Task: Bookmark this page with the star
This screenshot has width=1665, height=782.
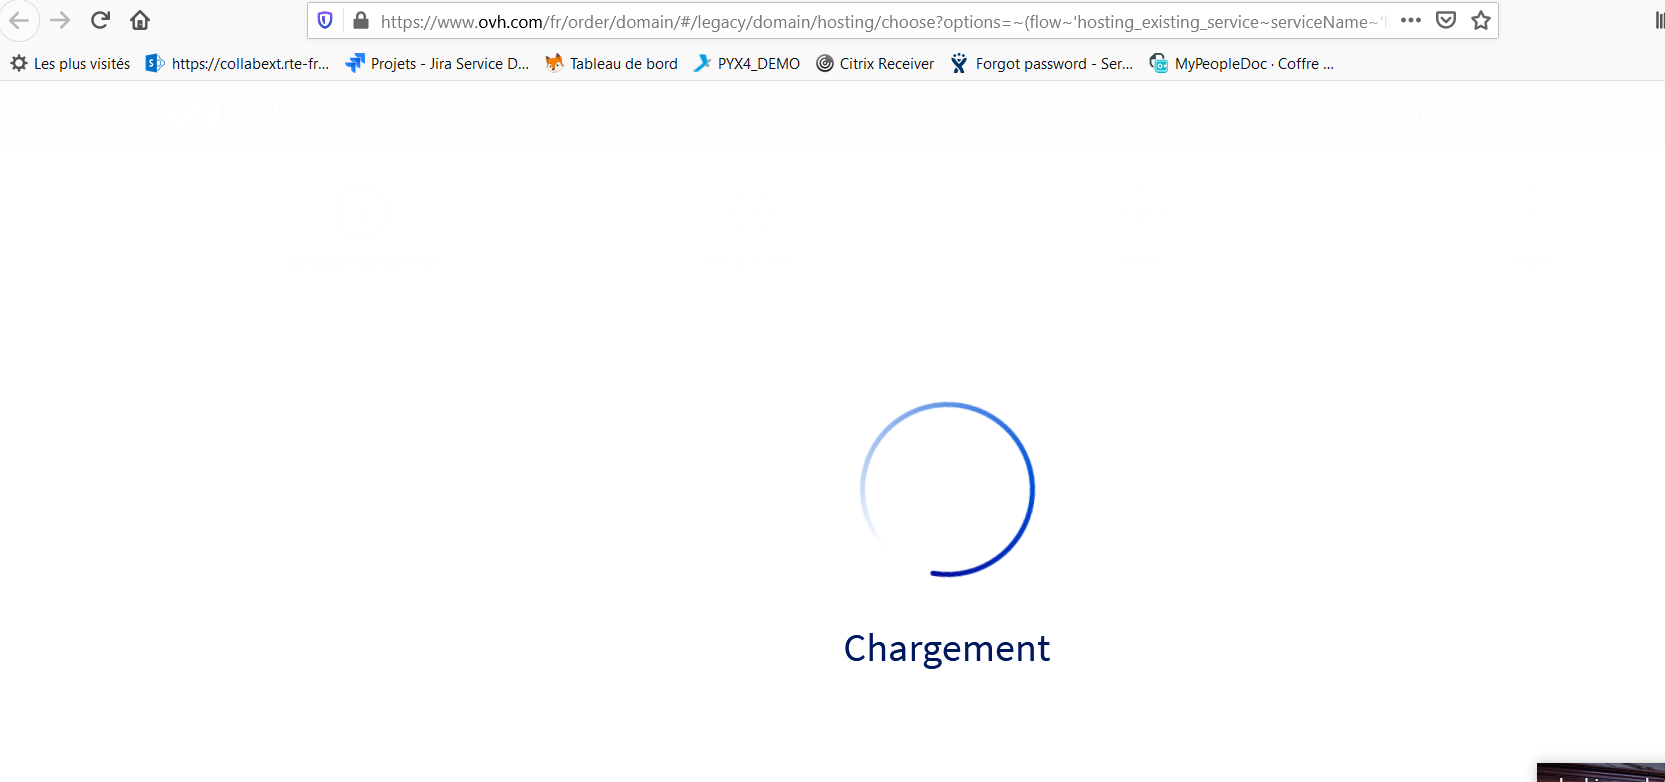Action: 1481,20
